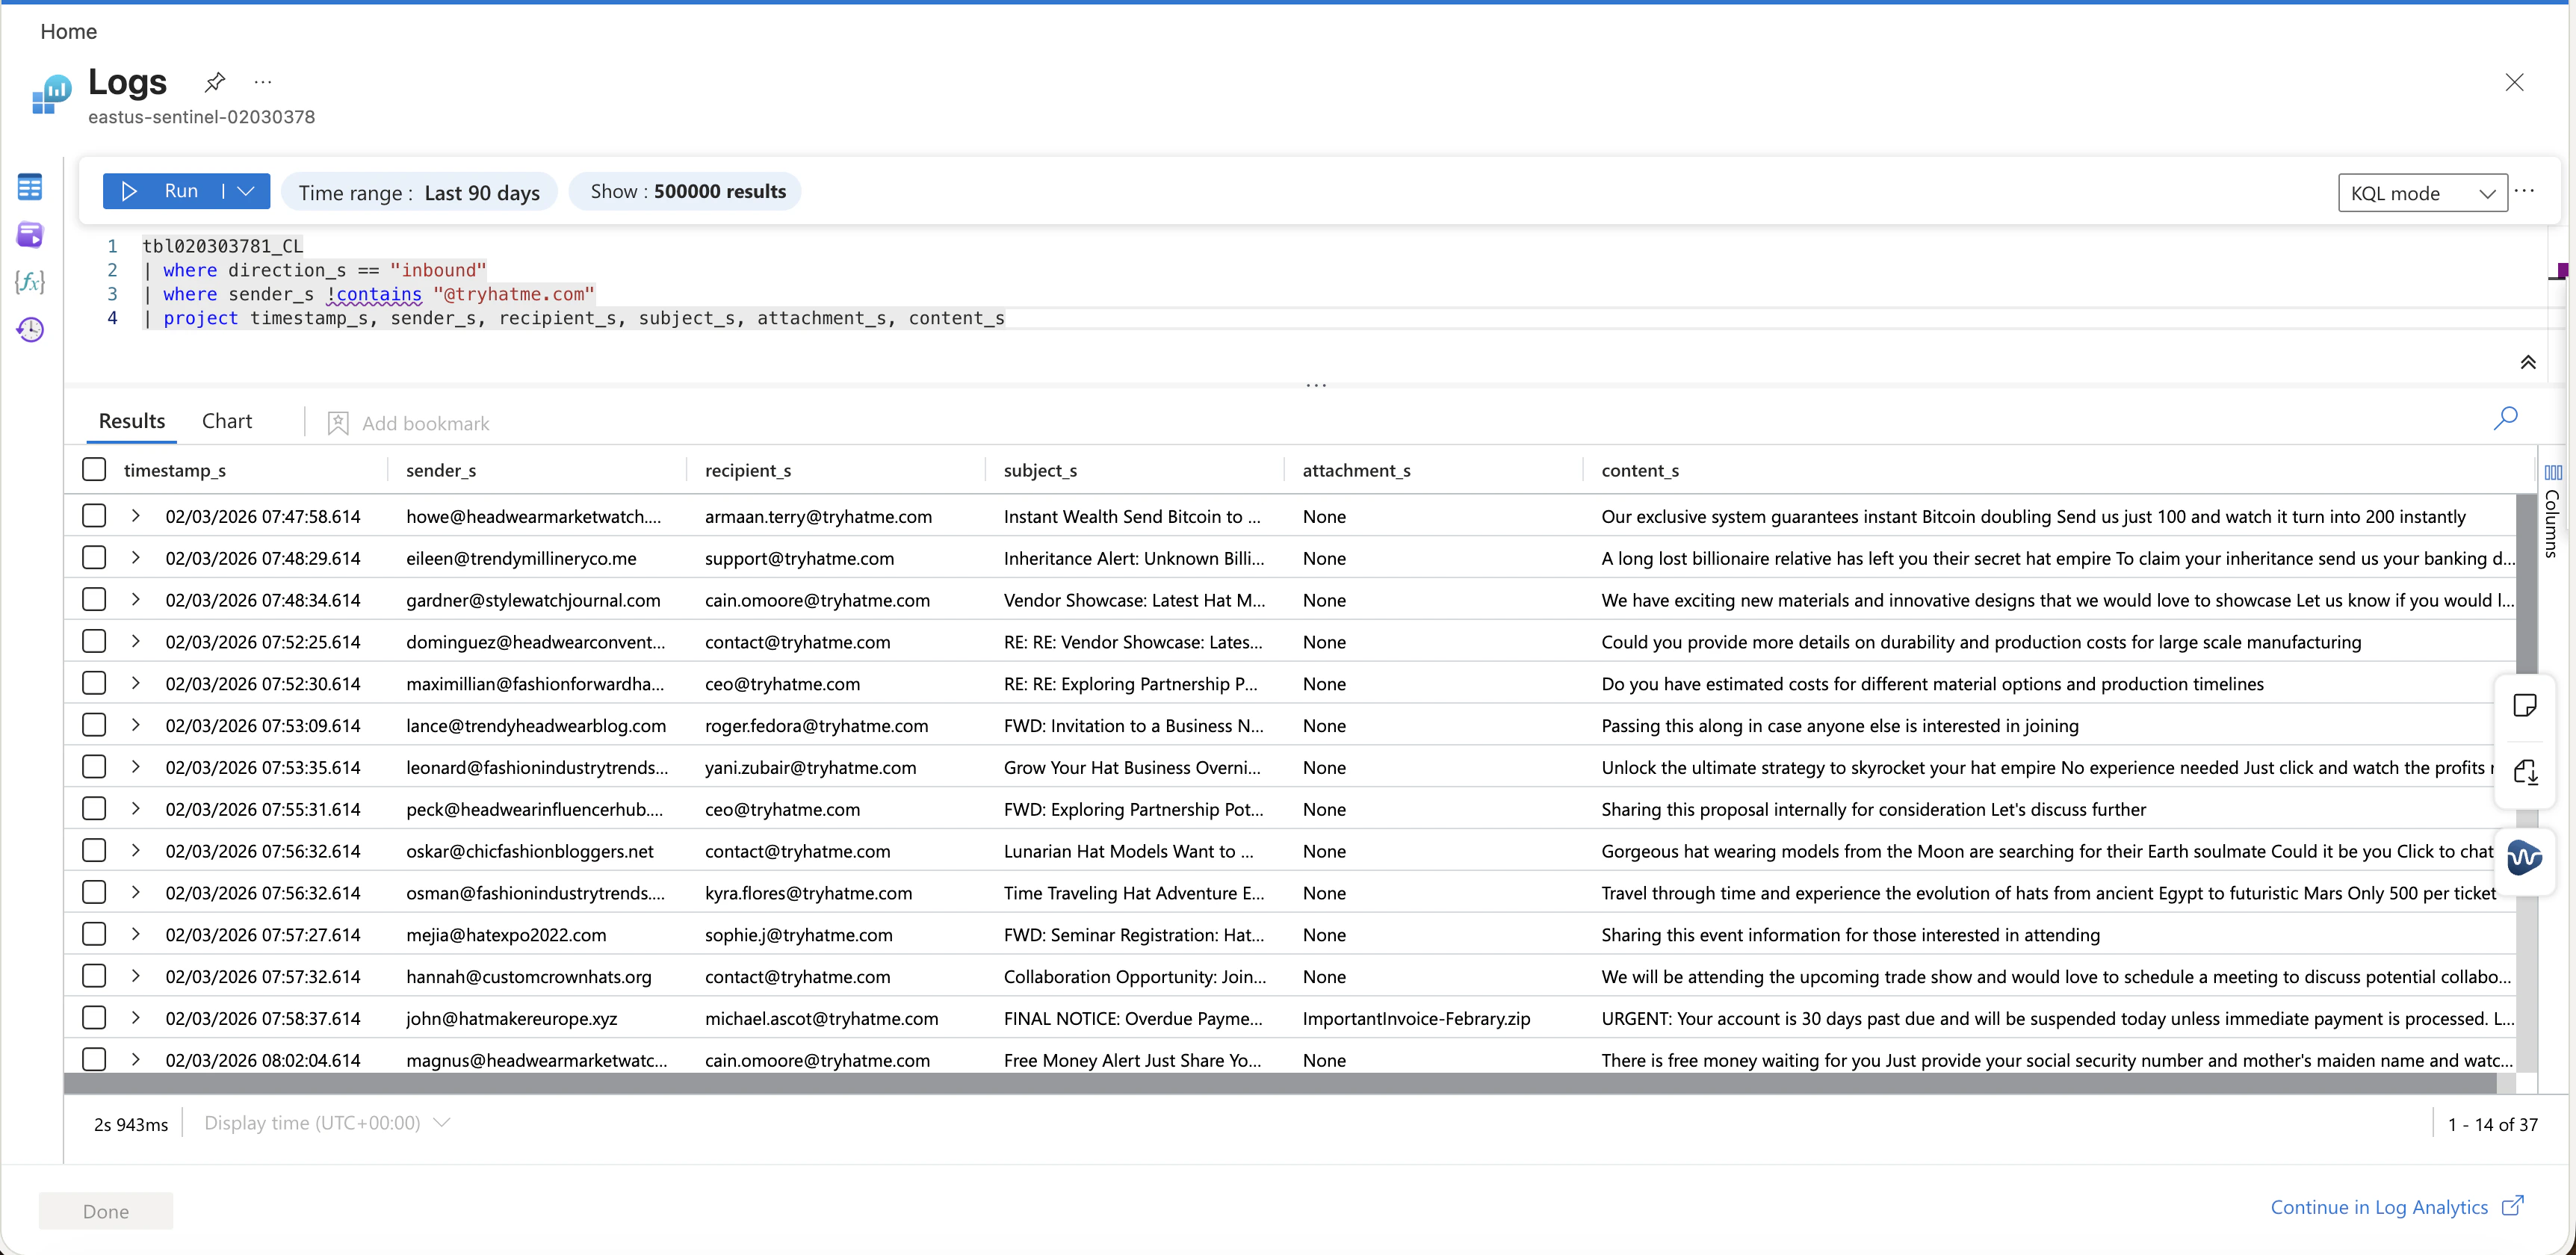Screen dimensions: 2576x1255
Task: Open the Query history sidebar panel
Action: point(30,330)
